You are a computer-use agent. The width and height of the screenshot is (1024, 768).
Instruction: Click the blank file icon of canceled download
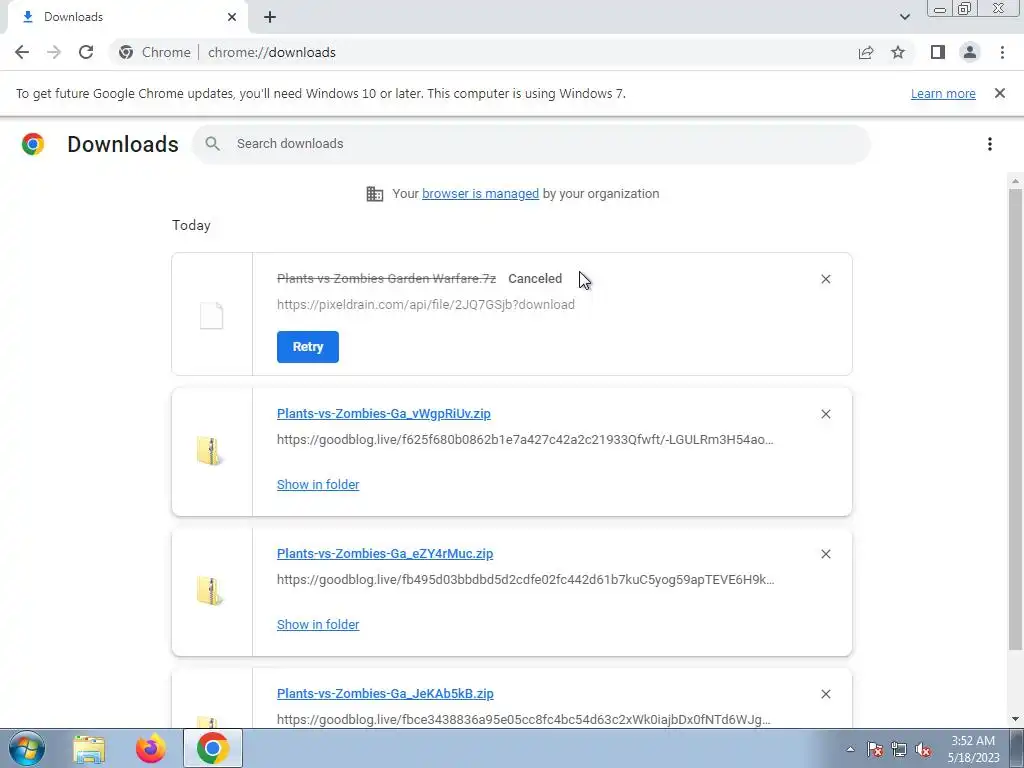click(x=212, y=315)
